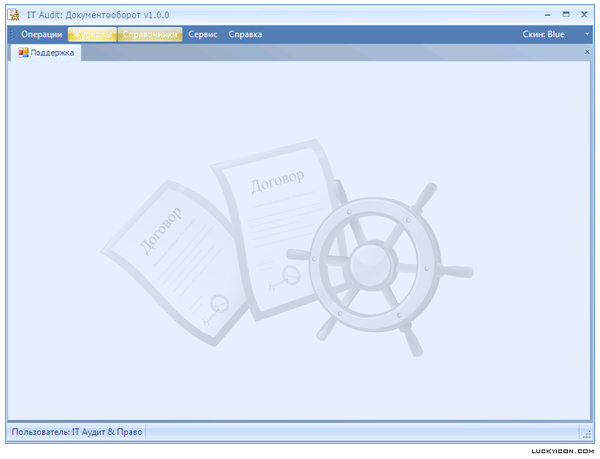Maximize the IT Audit window
The height and width of the screenshot is (459, 600).
click(x=566, y=14)
